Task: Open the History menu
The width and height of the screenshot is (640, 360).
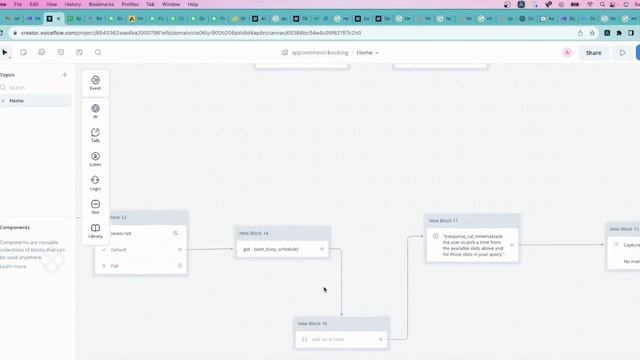Action: click(73, 4)
